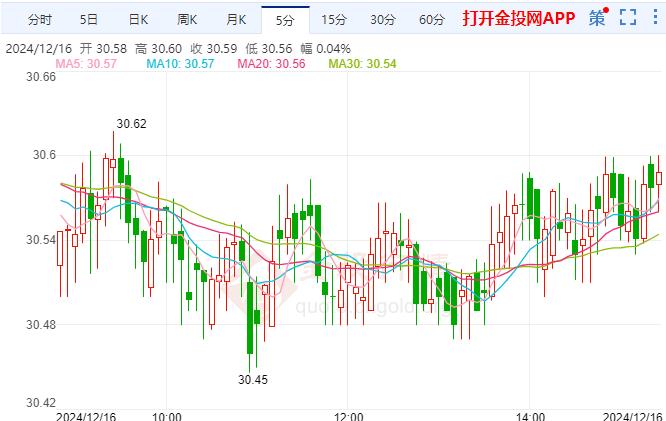The width and height of the screenshot is (666, 421).
Task: Click the 幅 0.04% change value
Action: tap(326, 49)
